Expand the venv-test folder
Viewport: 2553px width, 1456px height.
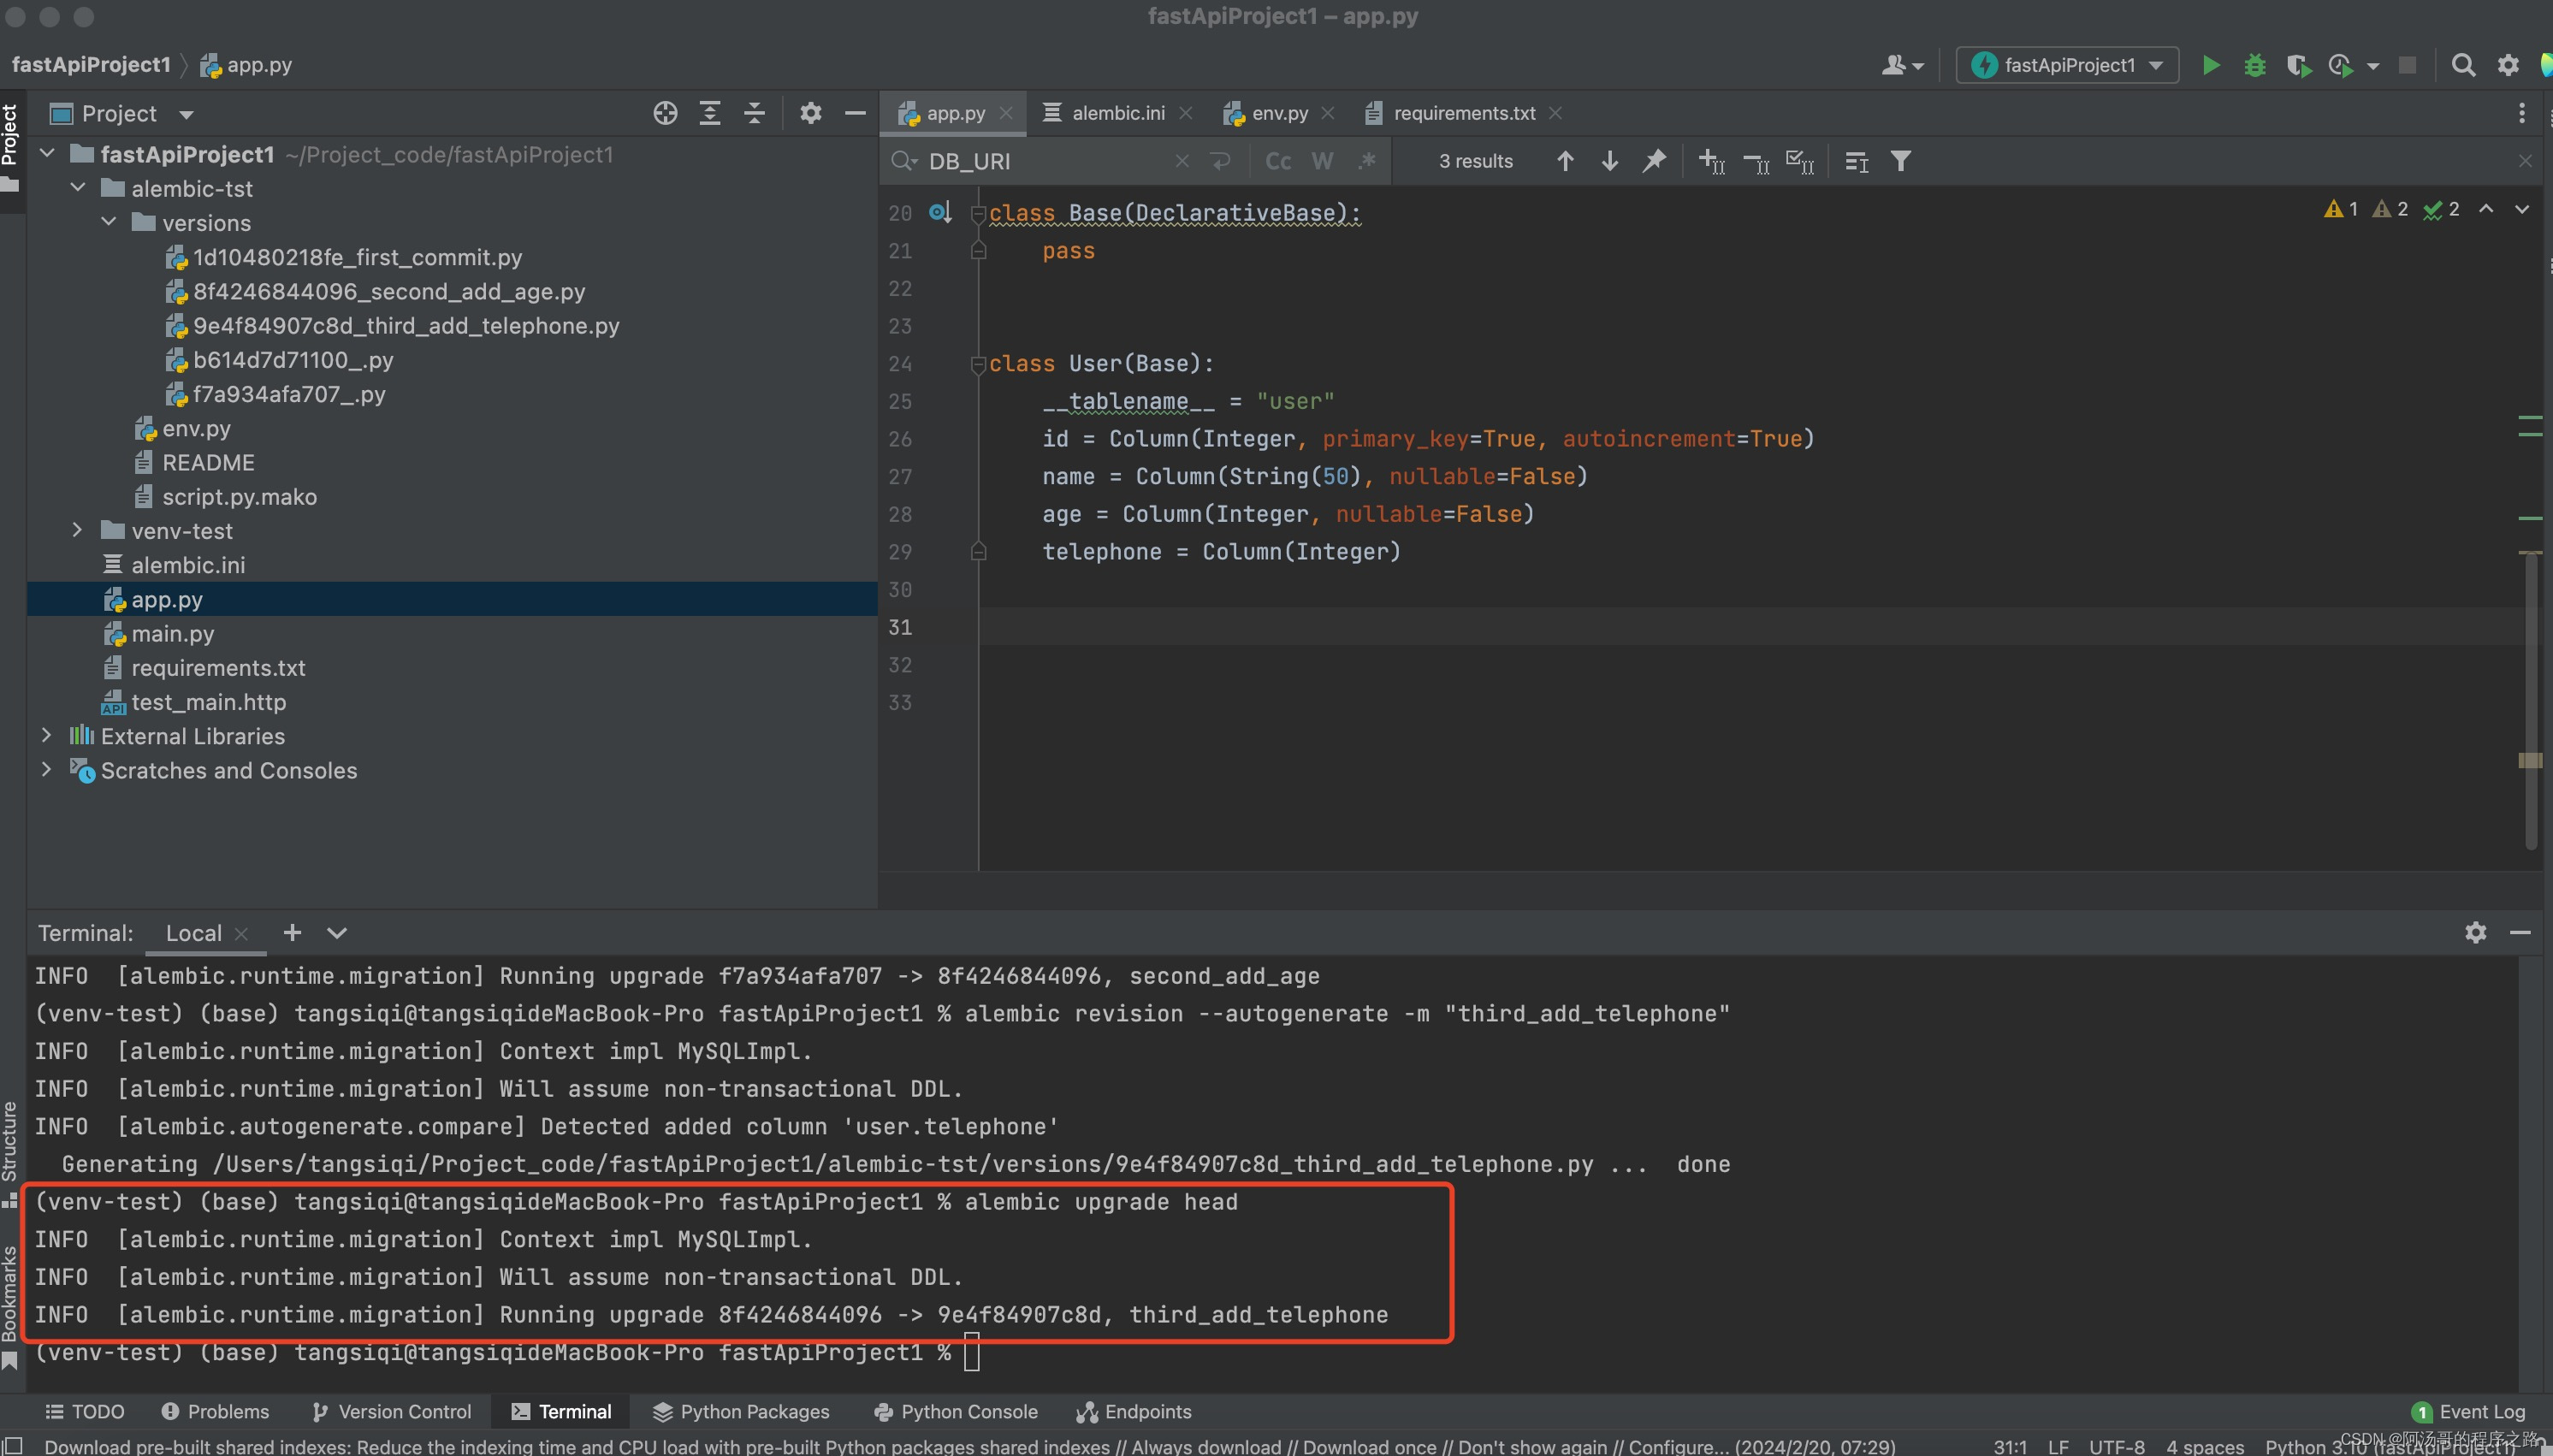77,530
